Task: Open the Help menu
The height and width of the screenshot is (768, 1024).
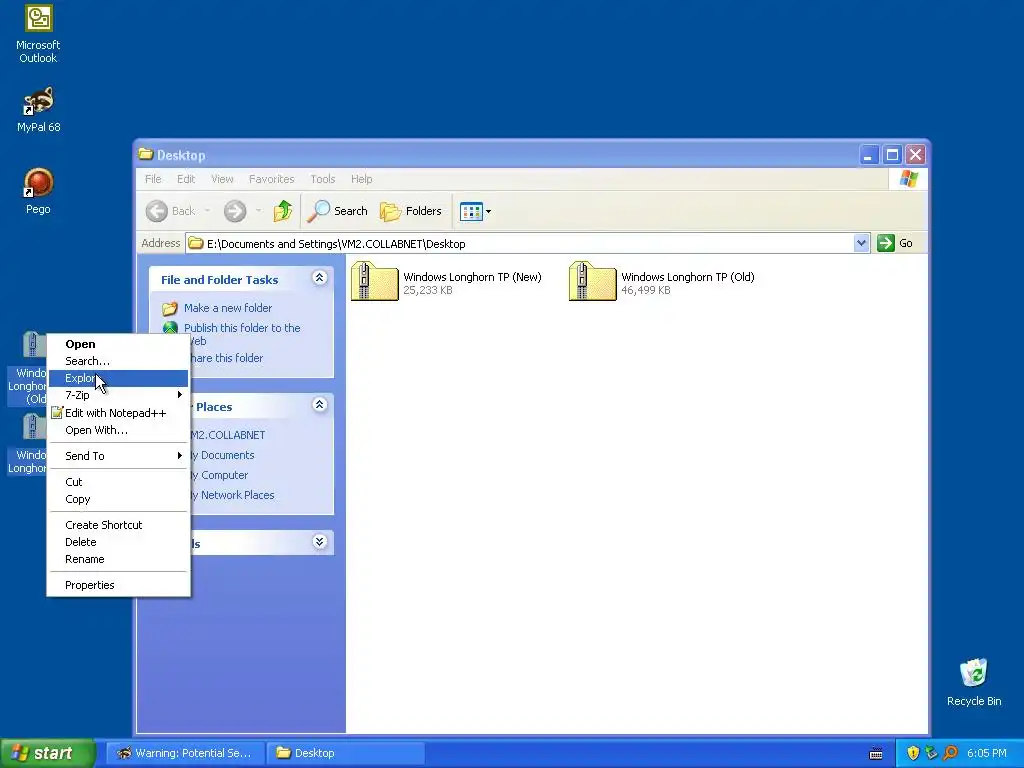Action: (361, 179)
